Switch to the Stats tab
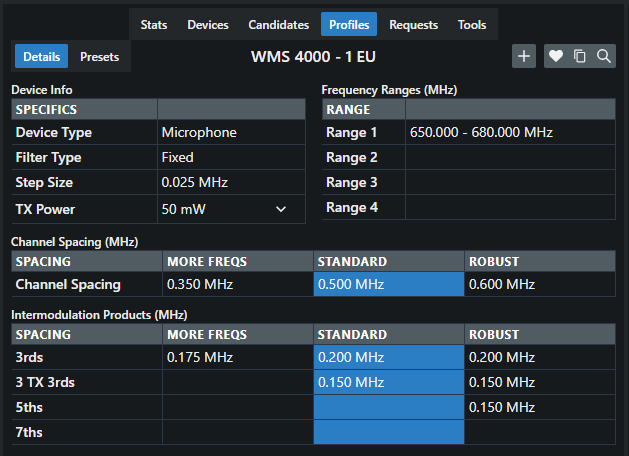 [x=154, y=25]
